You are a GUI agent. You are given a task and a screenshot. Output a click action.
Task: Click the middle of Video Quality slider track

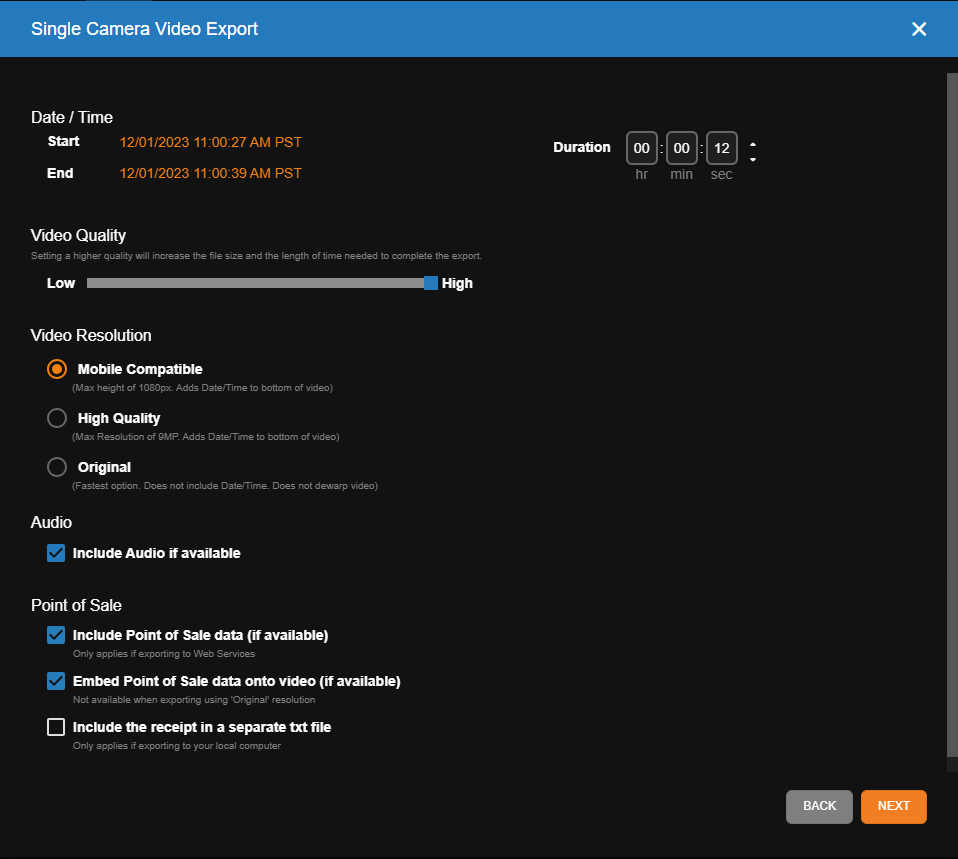pyautogui.click(x=256, y=283)
